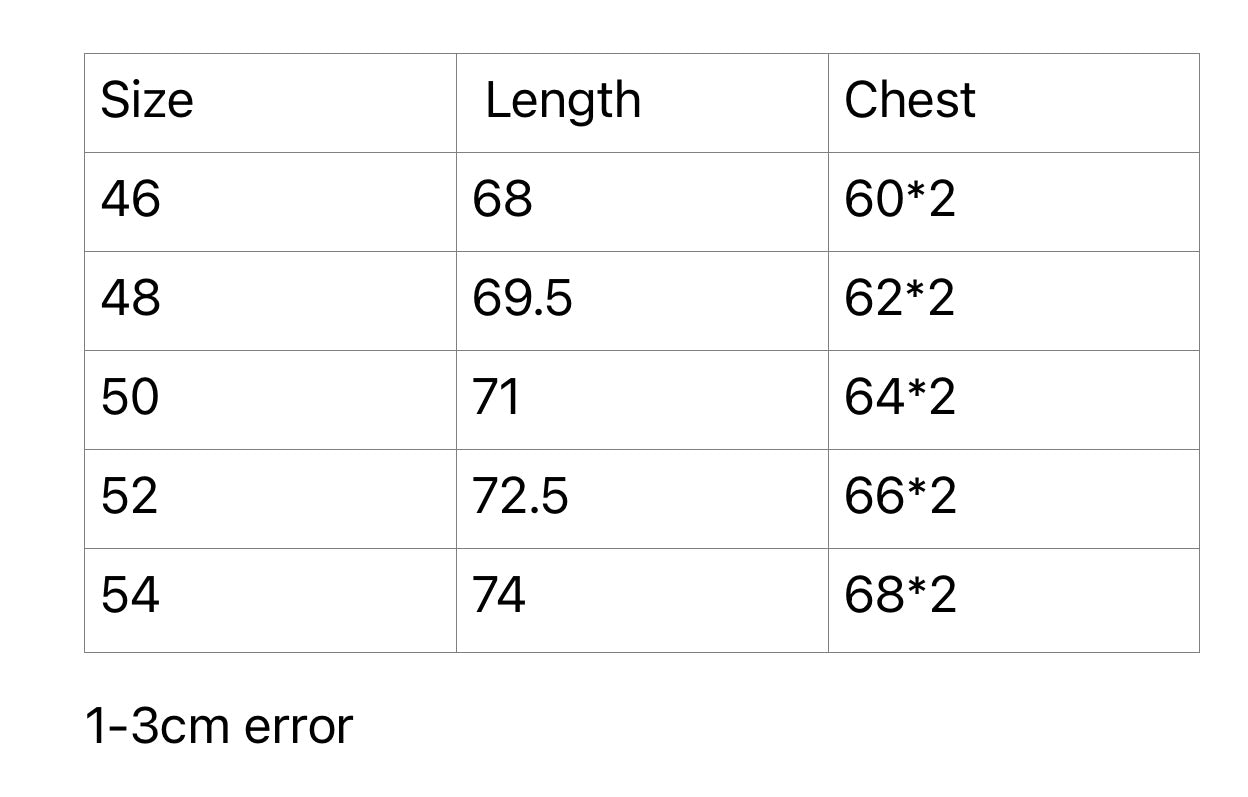This screenshot has height=797, width=1248.
Task: Click the length value 74
Action: (499, 595)
